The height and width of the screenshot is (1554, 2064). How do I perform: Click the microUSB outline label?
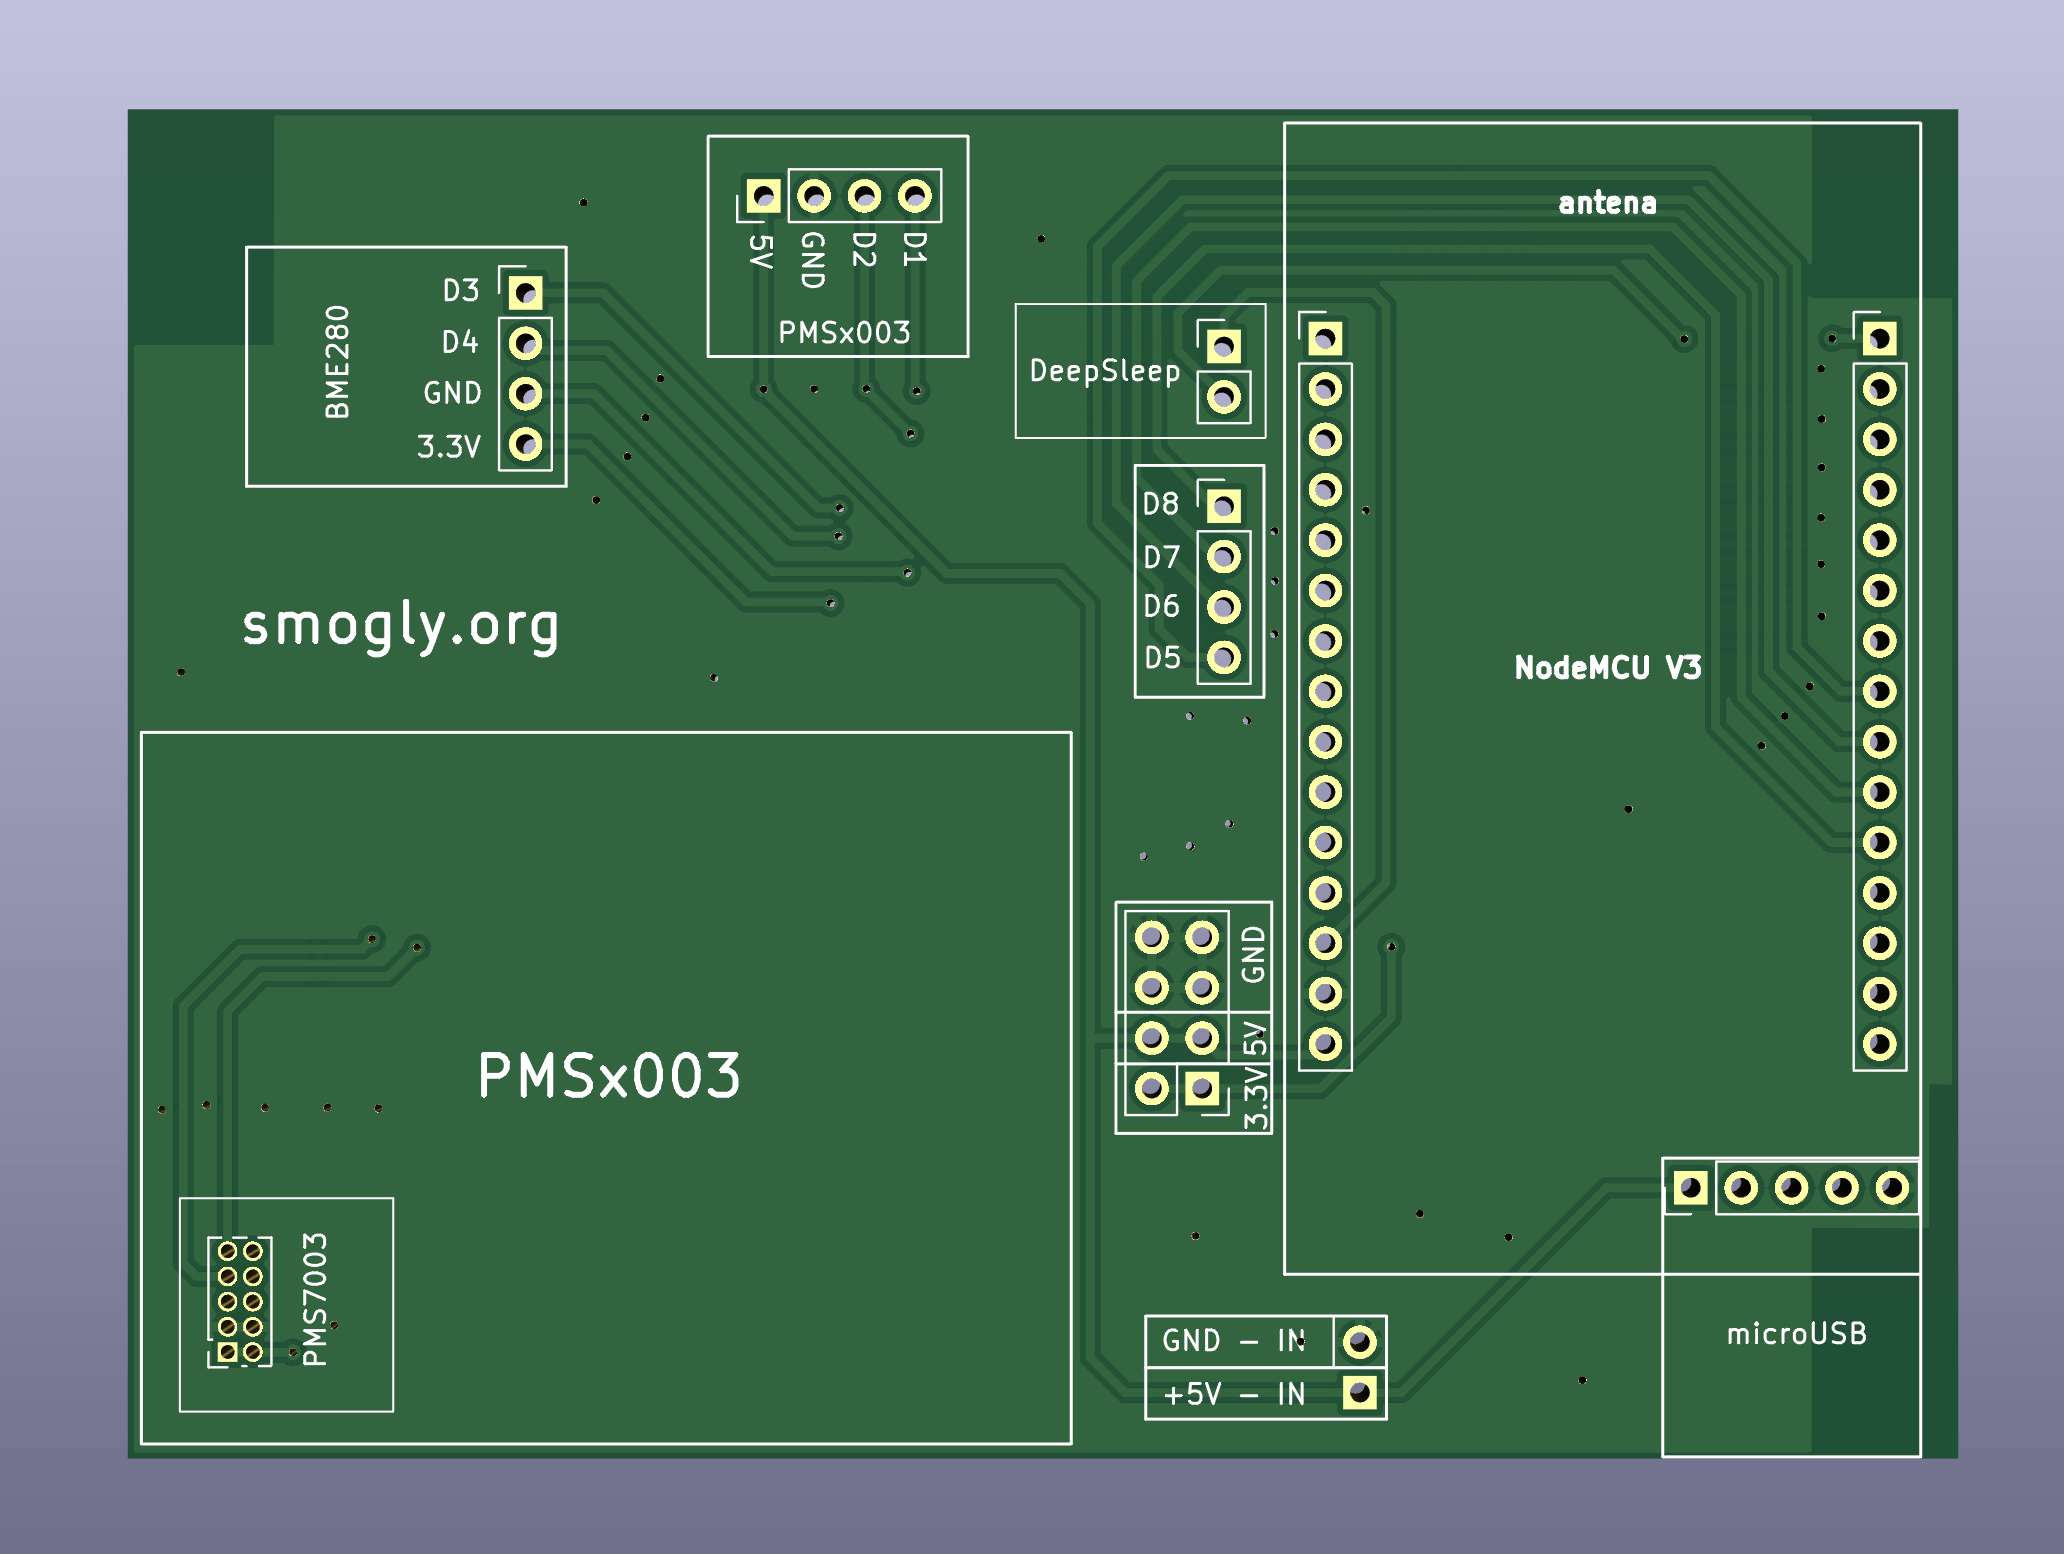1796,1334
